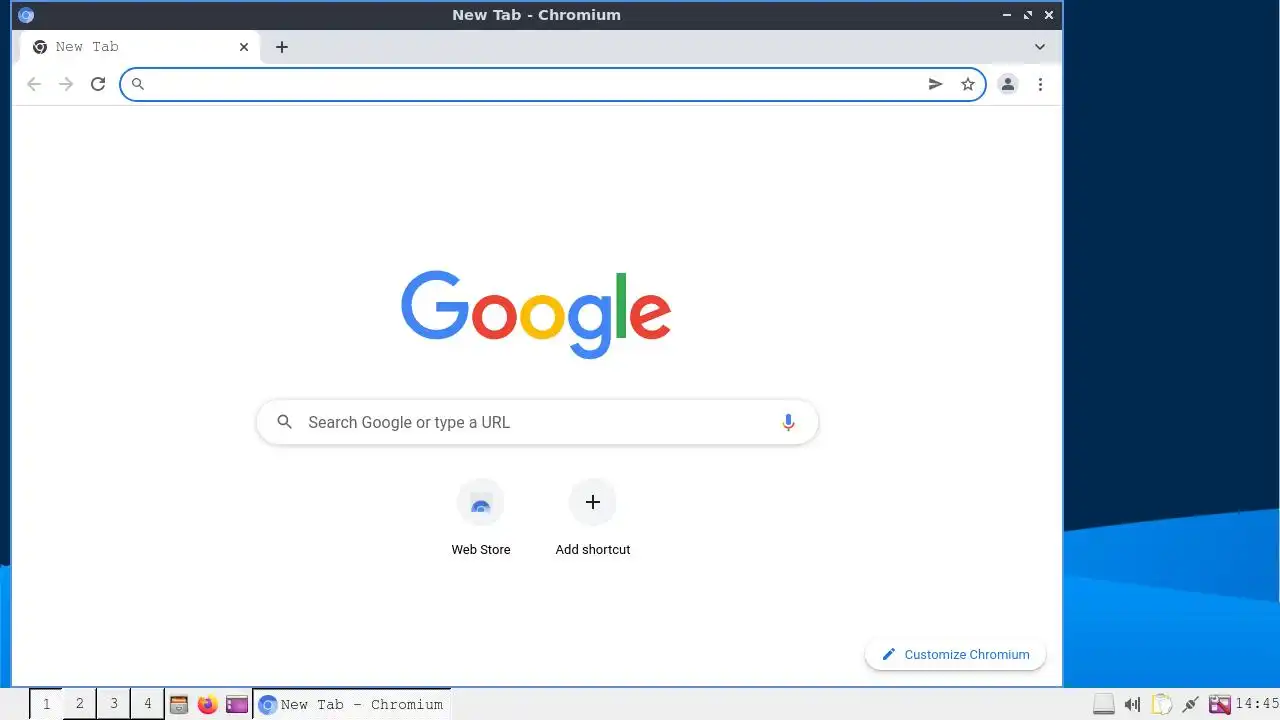Maximize the Chromium window
This screenshot has height=720, width=1280.
tap(1028, 15)
